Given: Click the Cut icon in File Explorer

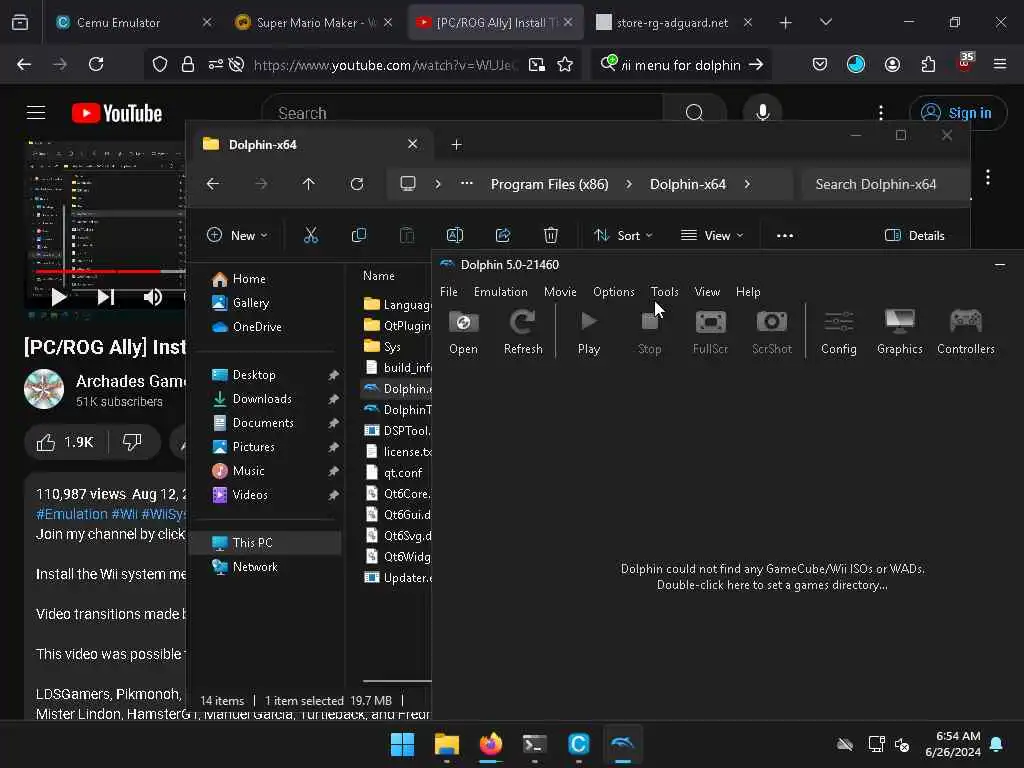Looking at the screenshot, I should [x=311, y=235].
